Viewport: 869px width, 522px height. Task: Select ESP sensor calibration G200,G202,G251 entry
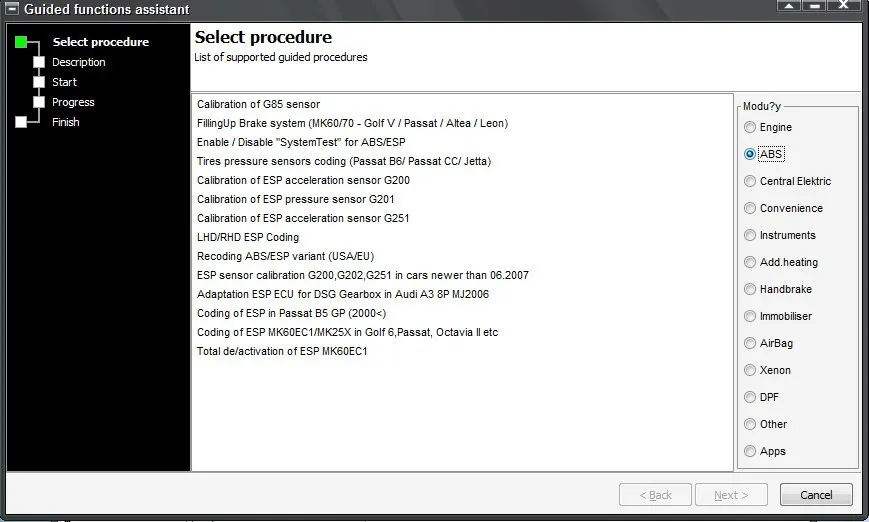coord(362,275)
